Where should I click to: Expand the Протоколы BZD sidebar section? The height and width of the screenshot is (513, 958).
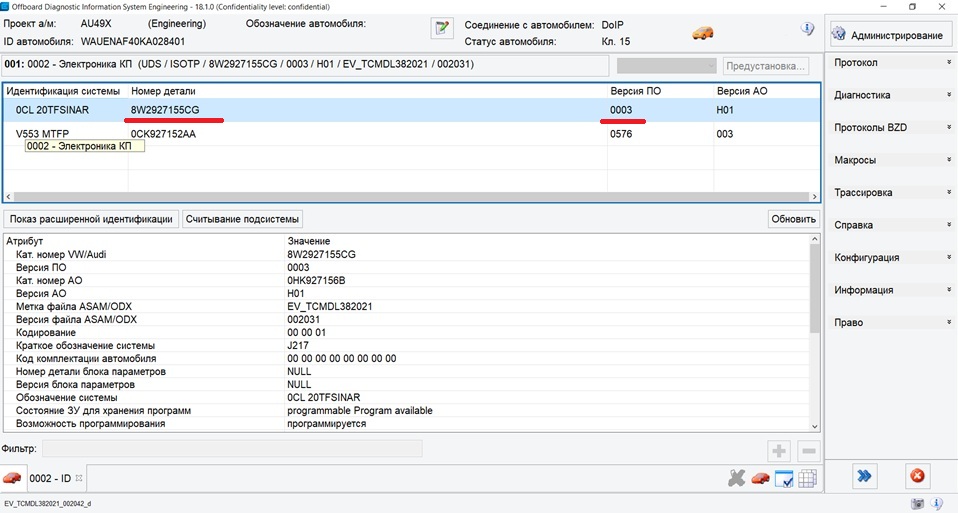point(892,128)
